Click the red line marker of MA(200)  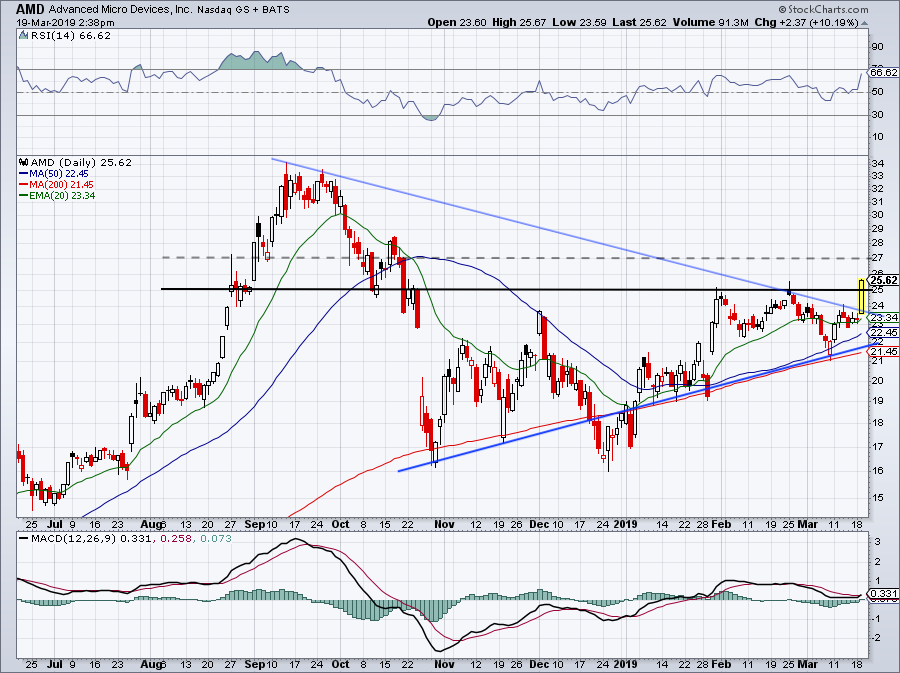[x=24, y=185]
